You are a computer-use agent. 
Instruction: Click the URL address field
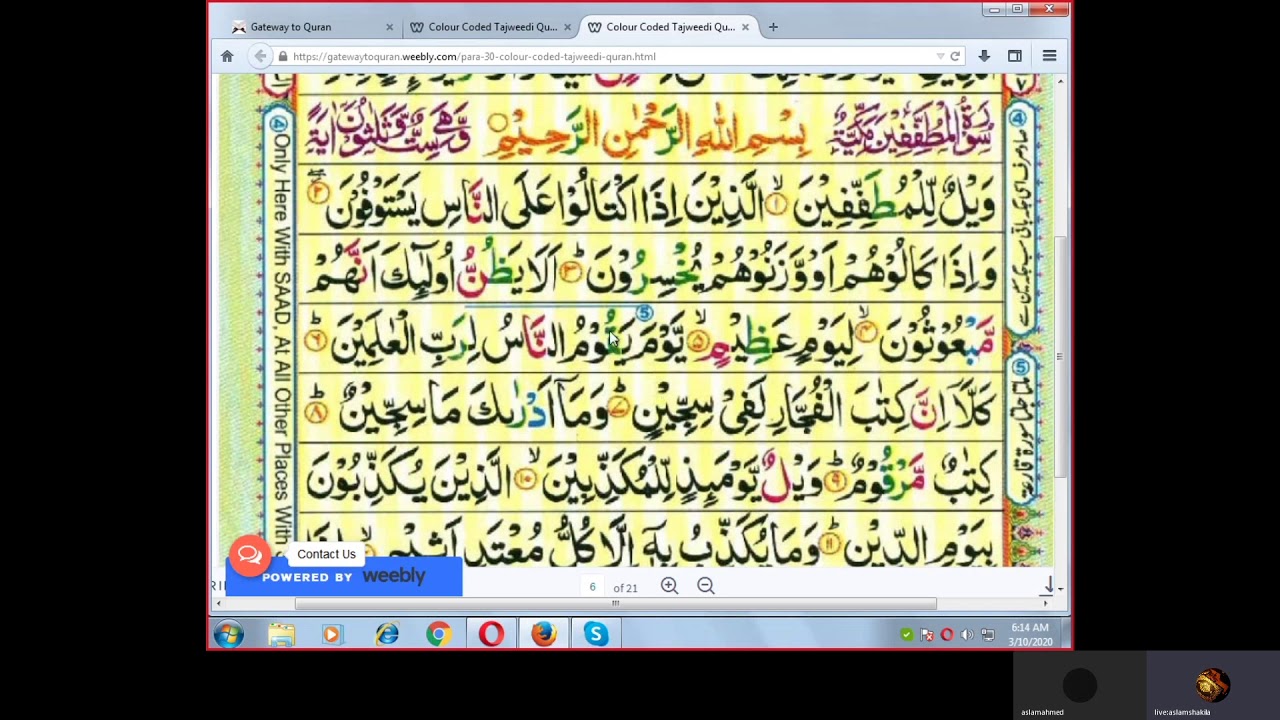(610, 56)
